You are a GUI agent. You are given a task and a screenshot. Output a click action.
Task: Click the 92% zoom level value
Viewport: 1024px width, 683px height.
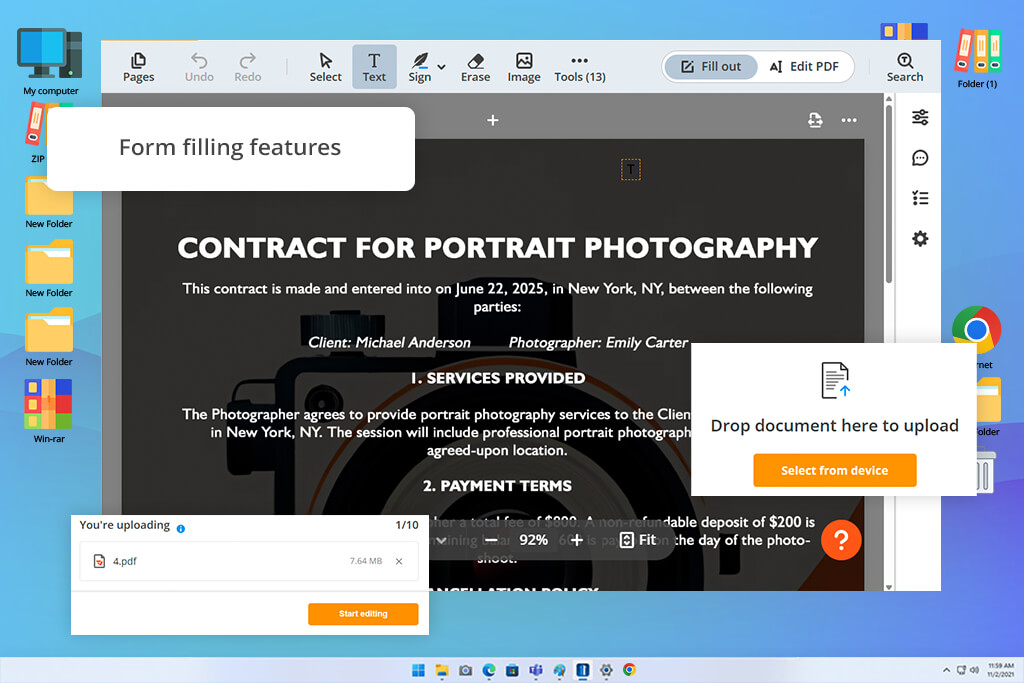(x=534, y=540)
